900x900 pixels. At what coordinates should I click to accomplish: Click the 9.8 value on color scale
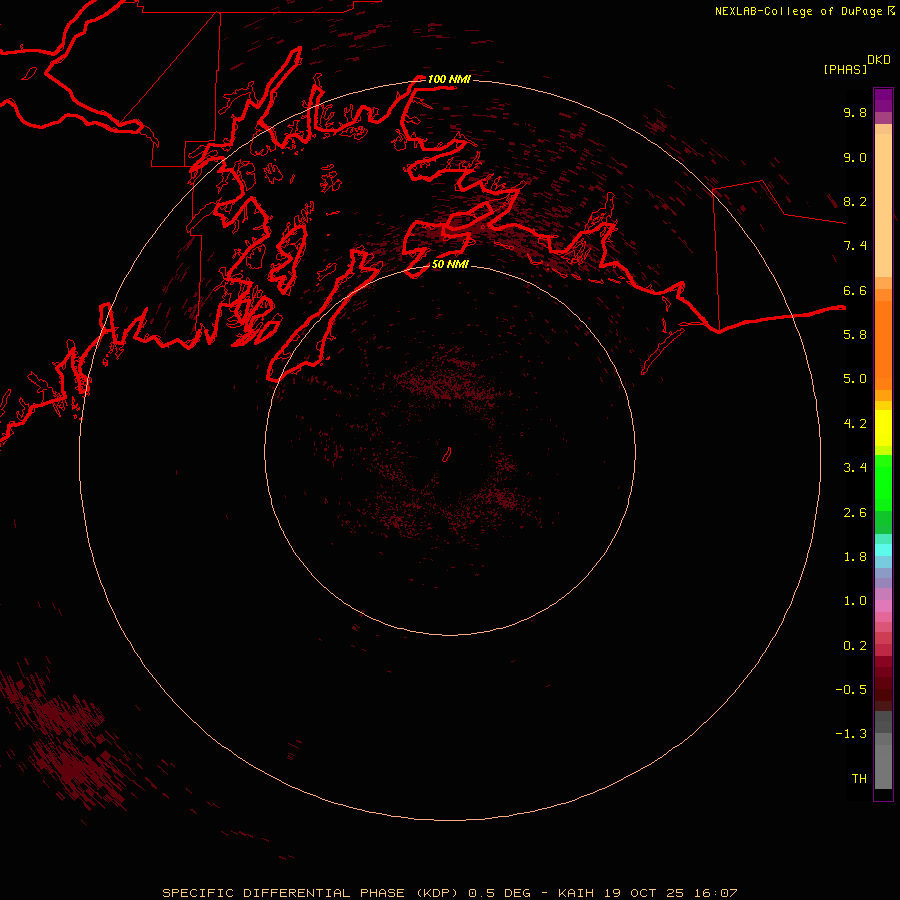click(x=855, y=112)
